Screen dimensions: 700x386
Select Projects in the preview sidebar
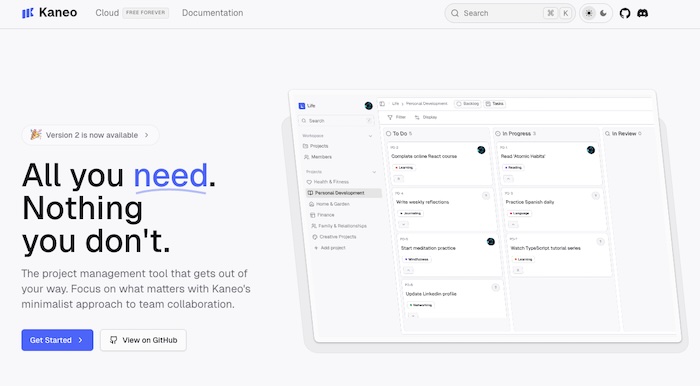pos(316,146)
